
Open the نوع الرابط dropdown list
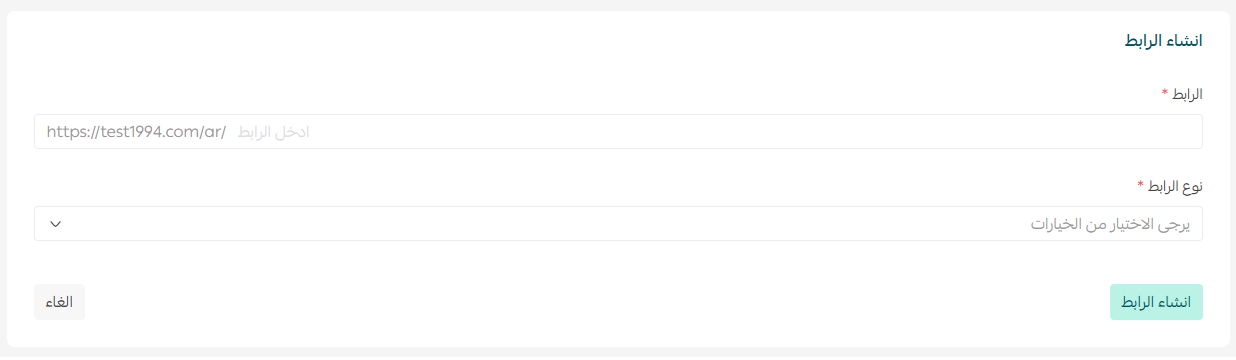[618, 224]
